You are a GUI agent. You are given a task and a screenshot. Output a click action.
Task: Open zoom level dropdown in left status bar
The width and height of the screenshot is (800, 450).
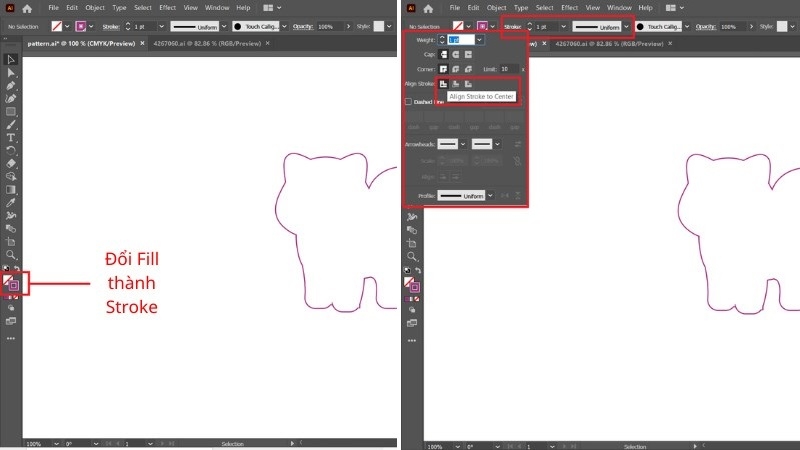coord(56,444)
